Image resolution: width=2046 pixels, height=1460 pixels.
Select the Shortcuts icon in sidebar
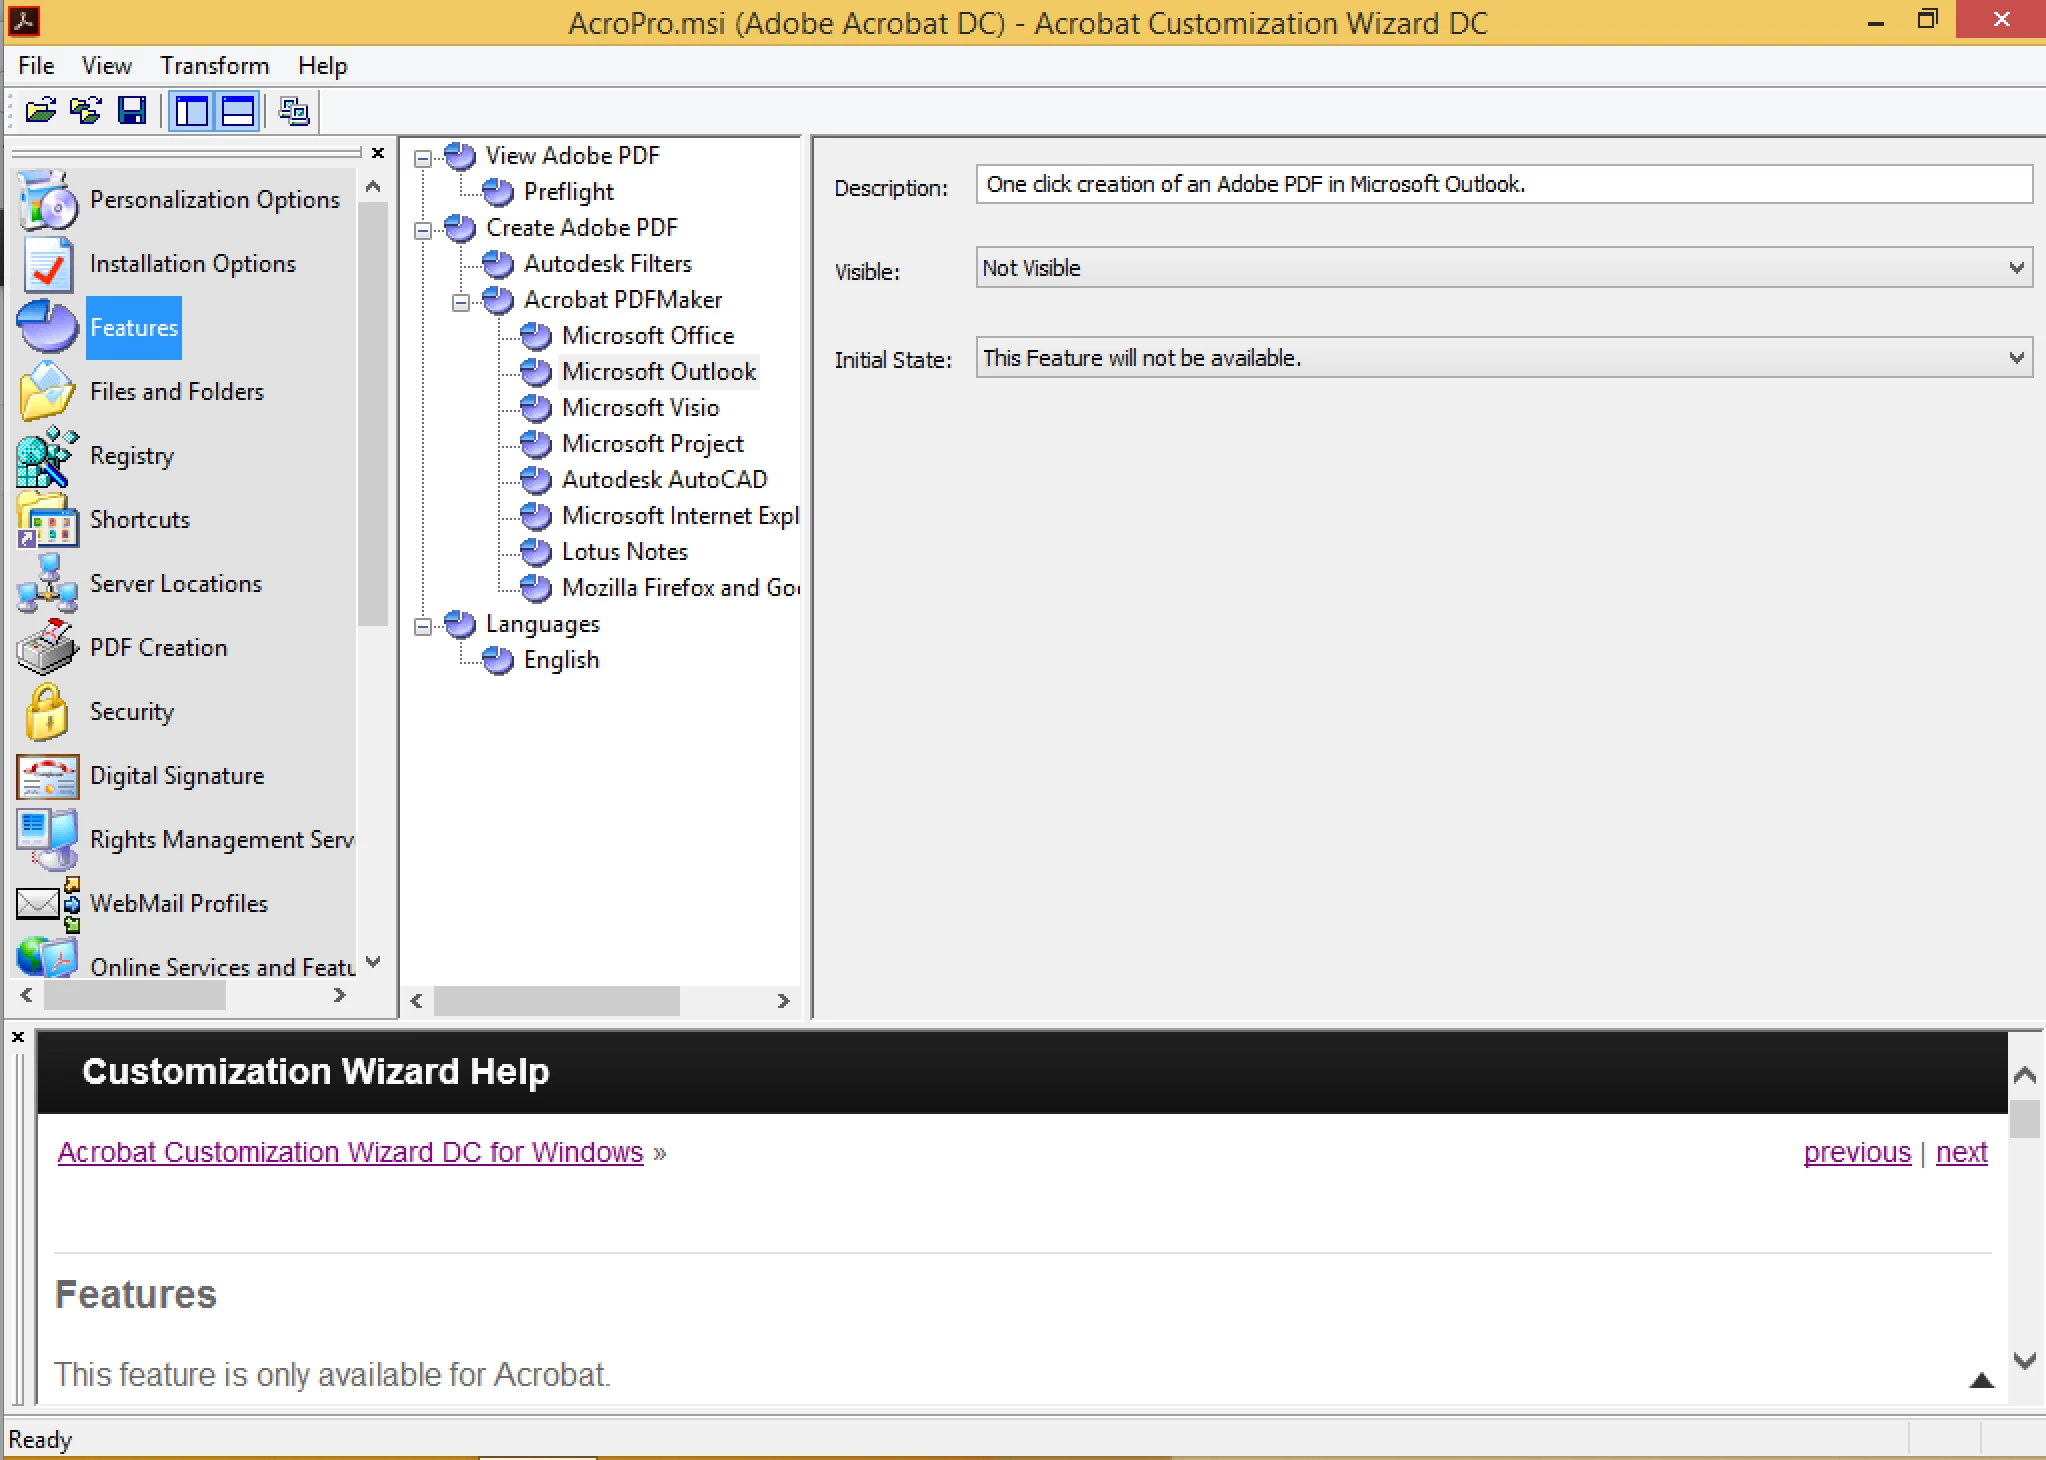46,520
